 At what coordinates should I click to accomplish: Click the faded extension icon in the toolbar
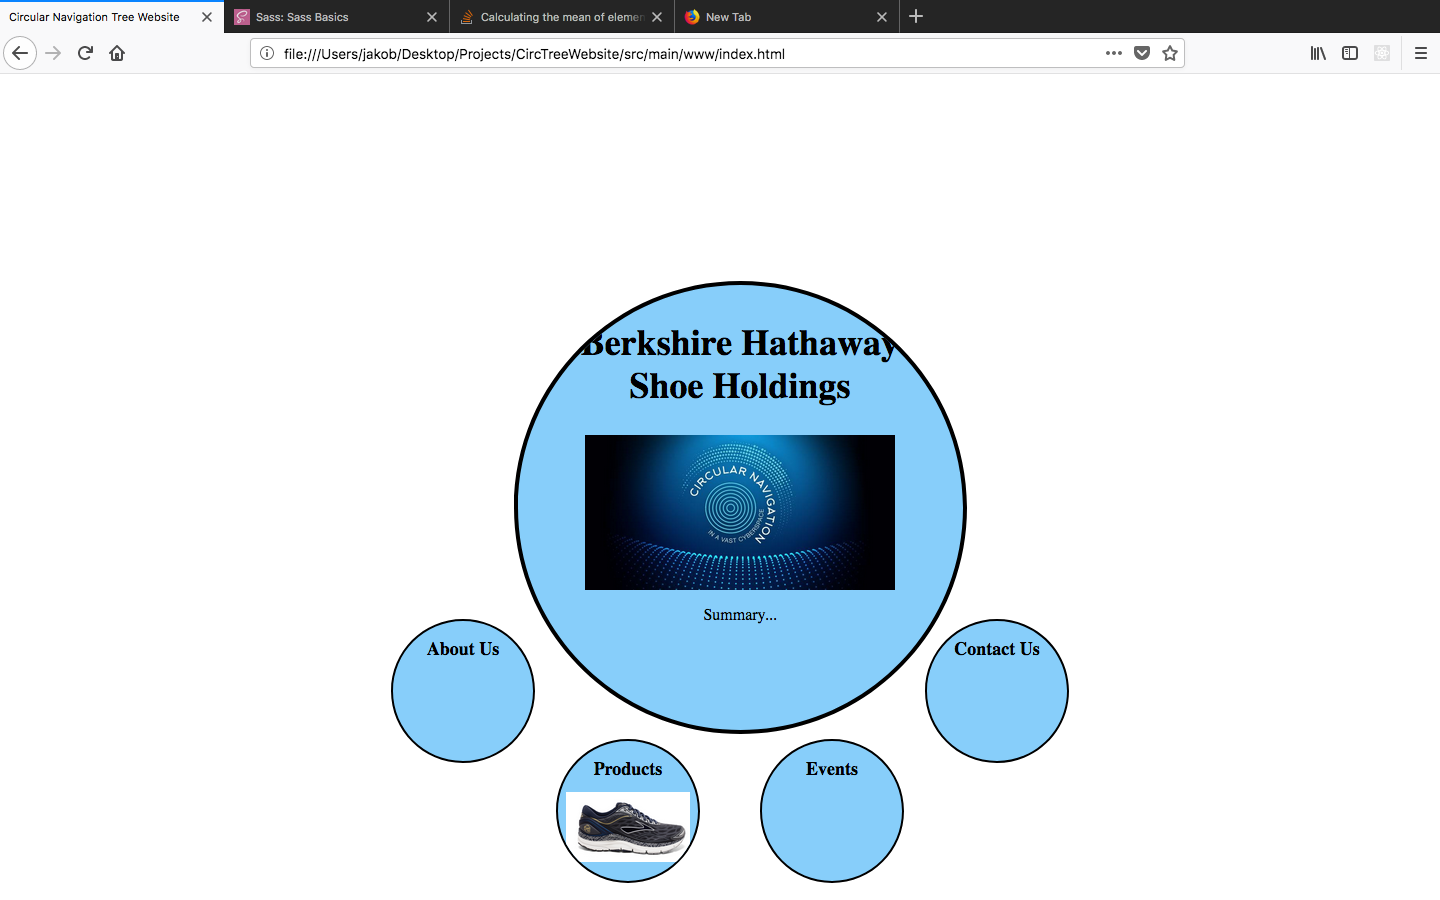point(1382,53)
